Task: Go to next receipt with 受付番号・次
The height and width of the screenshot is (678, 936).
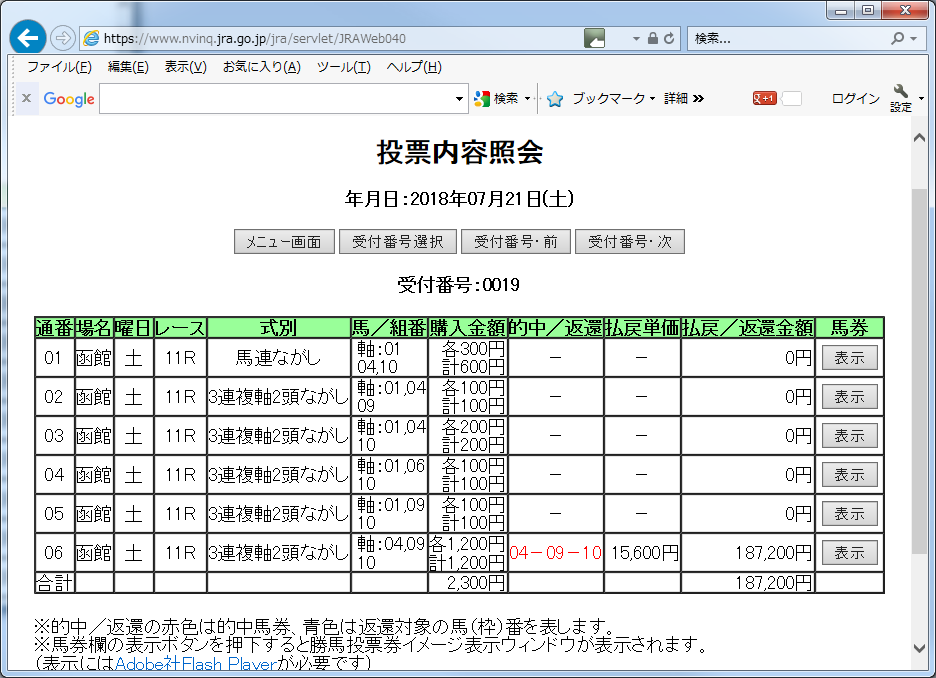Action: tap(630, 242)
